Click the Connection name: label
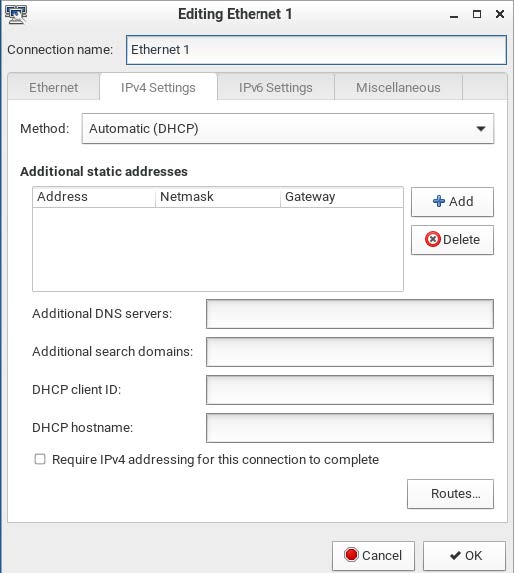The height and width of the screenshot is (573, 514). tap(60, 50)
